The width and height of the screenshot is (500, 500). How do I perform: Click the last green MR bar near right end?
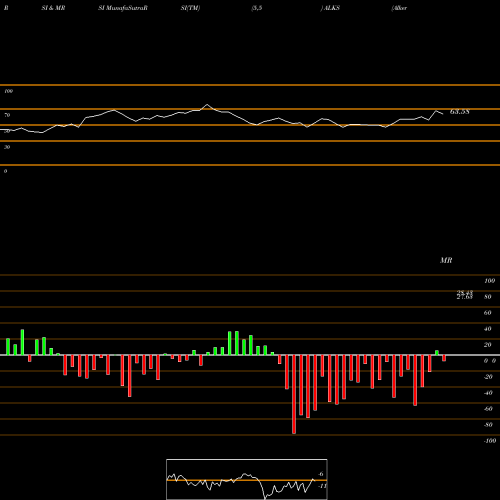coord(437,353)
